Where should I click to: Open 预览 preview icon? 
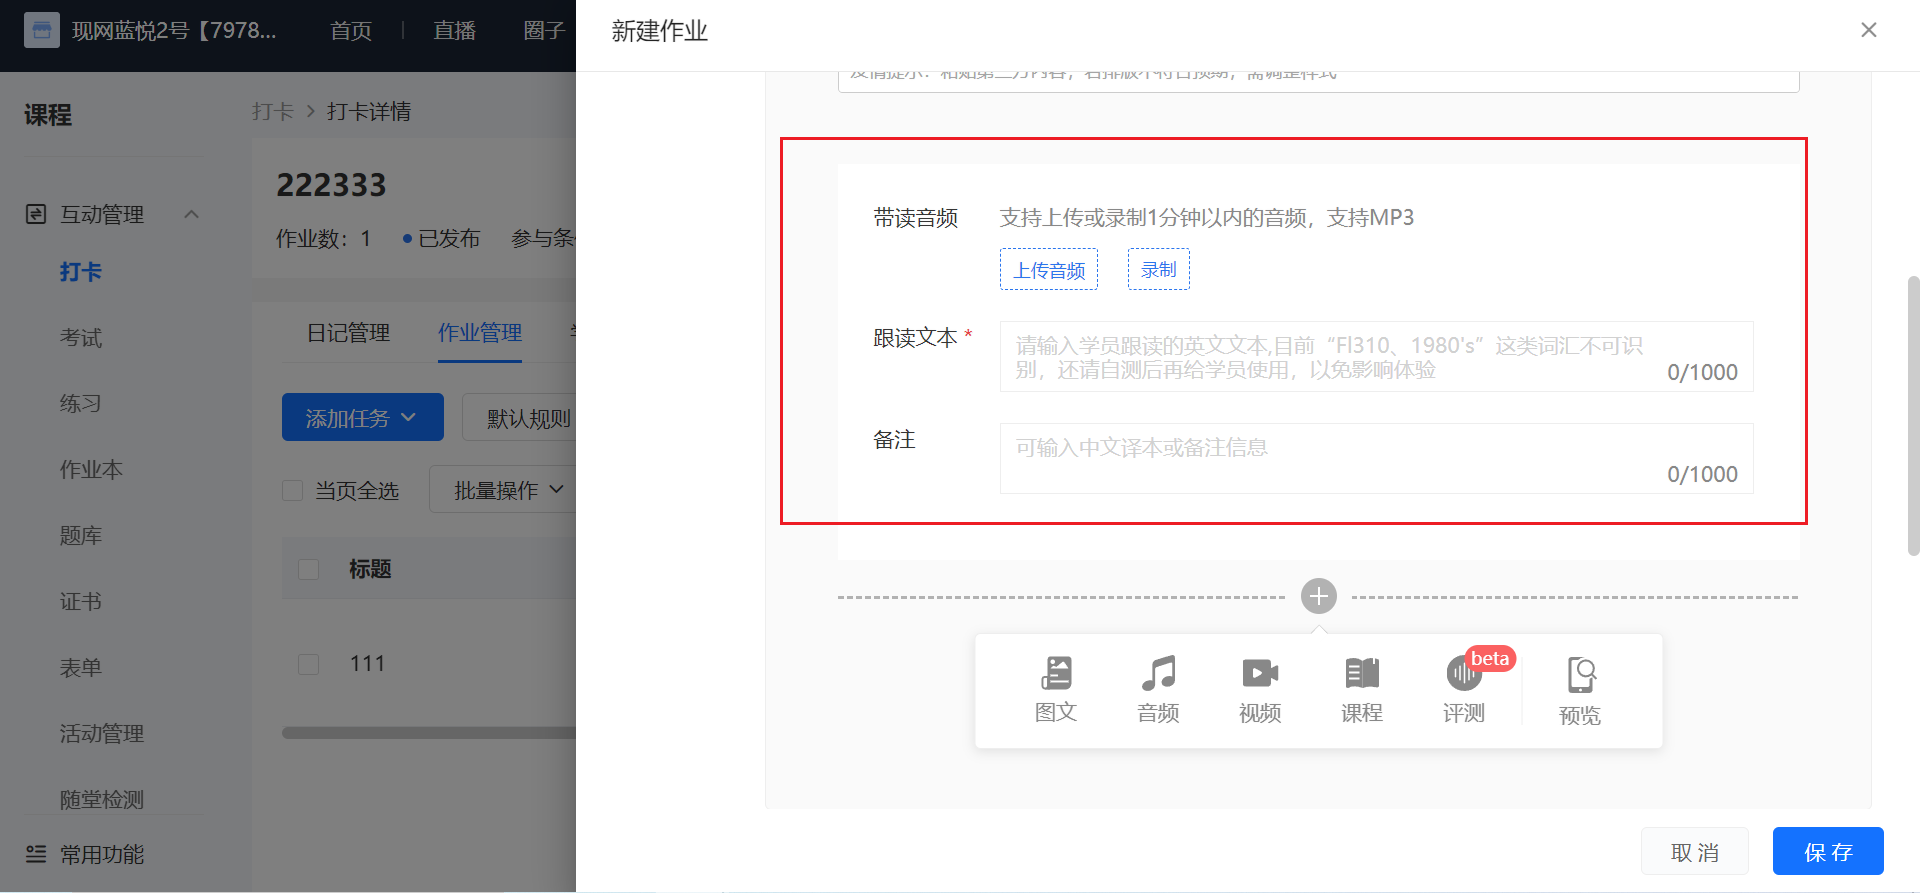1580,691
